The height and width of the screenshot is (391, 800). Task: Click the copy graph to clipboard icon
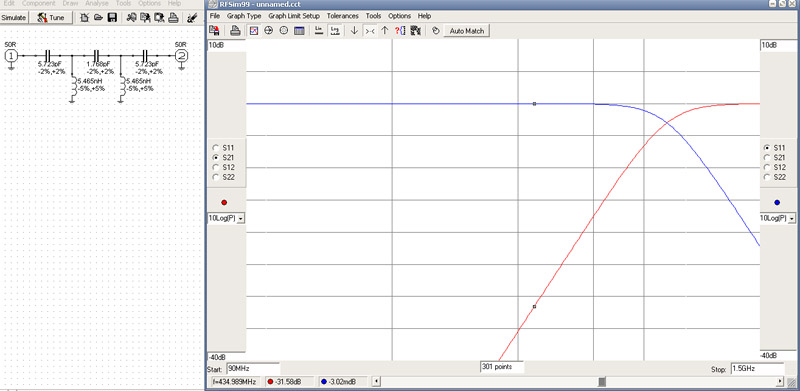[x=215, y=31]
